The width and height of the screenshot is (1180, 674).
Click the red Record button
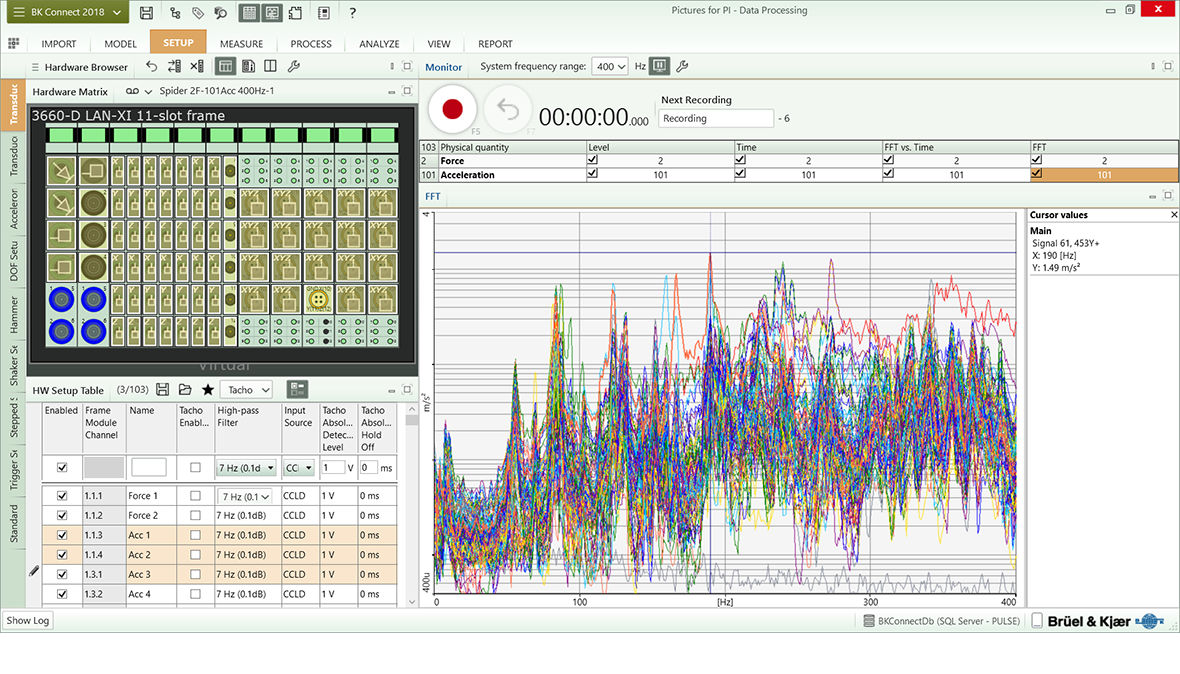pos(452,109)
